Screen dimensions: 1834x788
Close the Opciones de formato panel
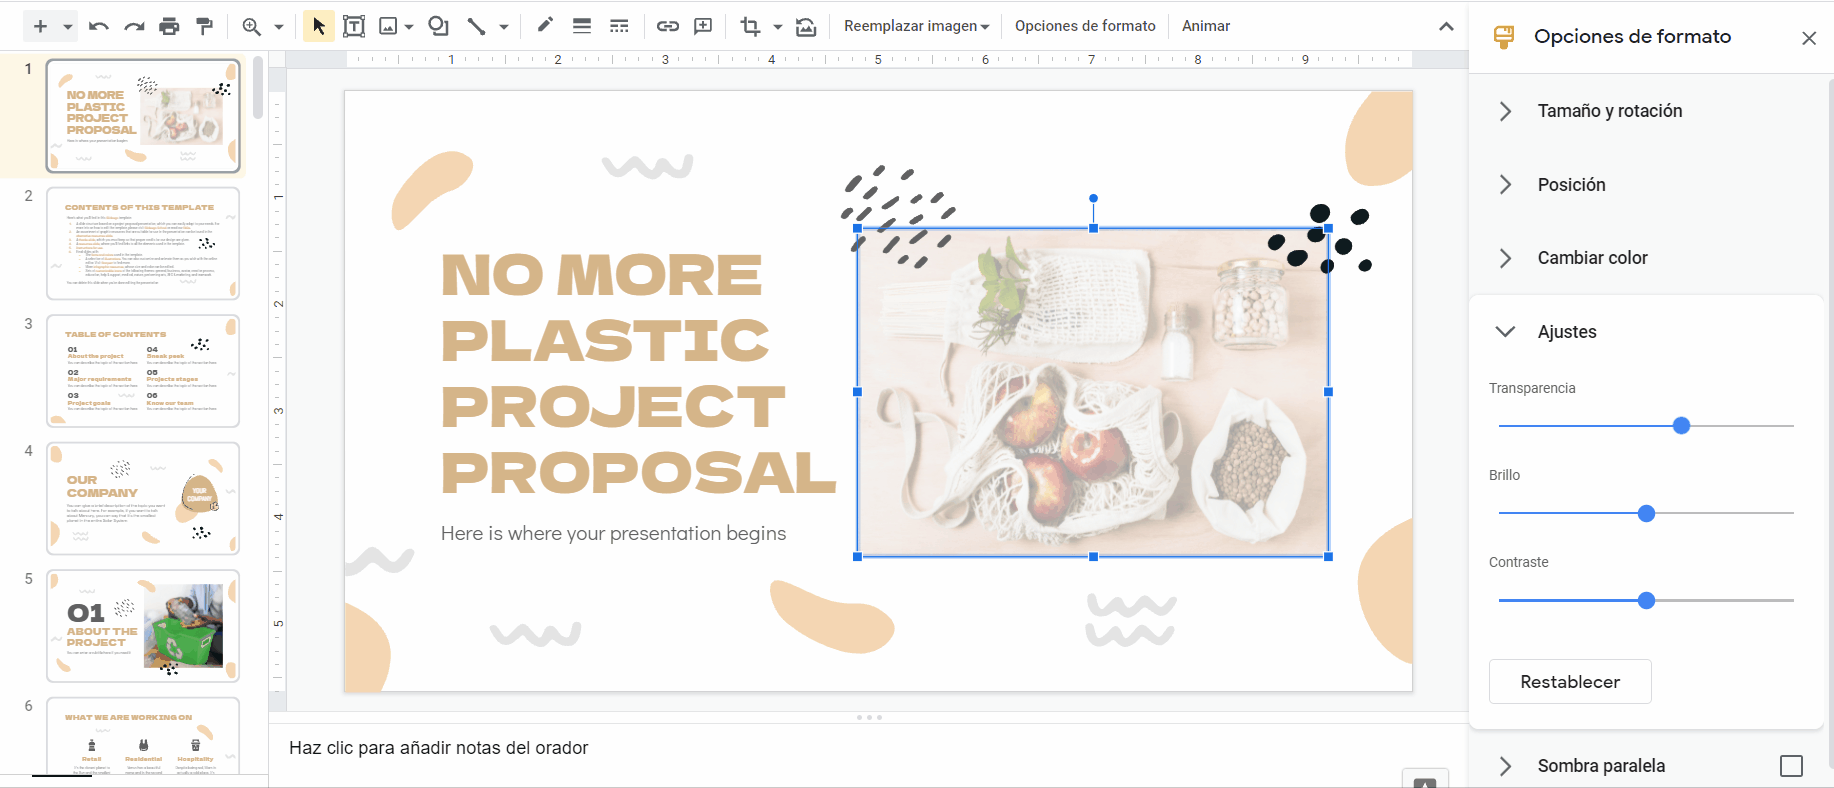(1809, 38)
